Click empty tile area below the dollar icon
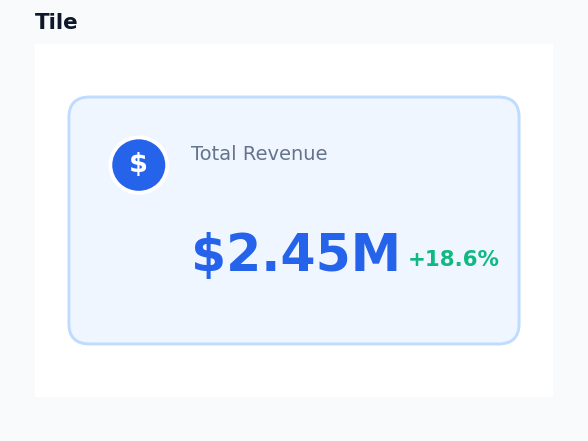Screen dimensions: 588x441 click(139, 262)
